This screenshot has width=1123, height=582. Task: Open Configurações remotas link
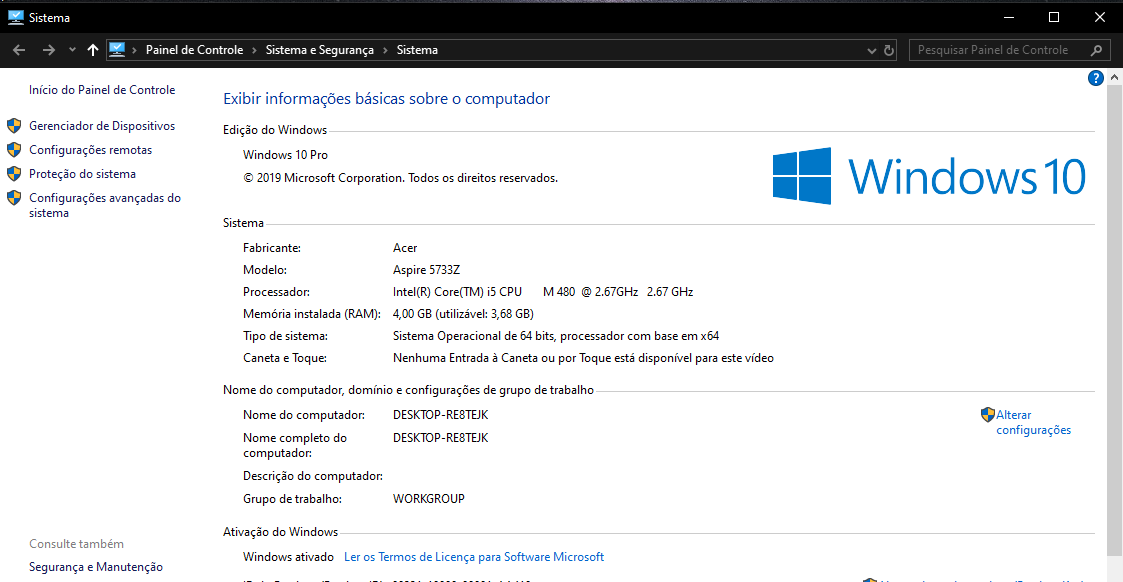point(90,150)
